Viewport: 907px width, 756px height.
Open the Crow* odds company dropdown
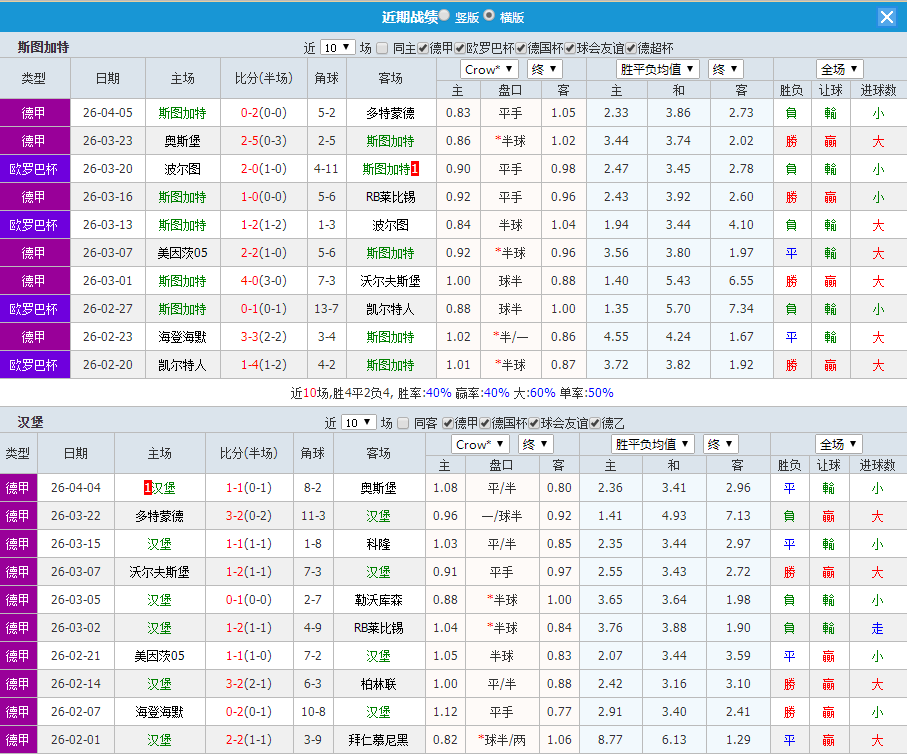[489, 69]
